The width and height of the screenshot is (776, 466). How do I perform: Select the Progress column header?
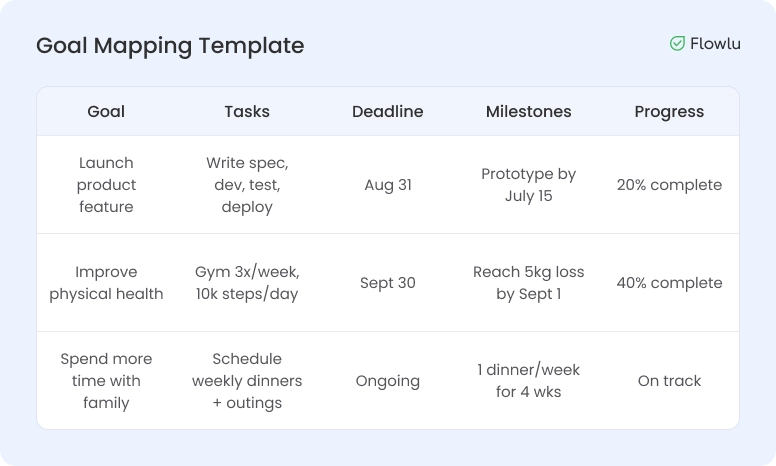point(669,112)
